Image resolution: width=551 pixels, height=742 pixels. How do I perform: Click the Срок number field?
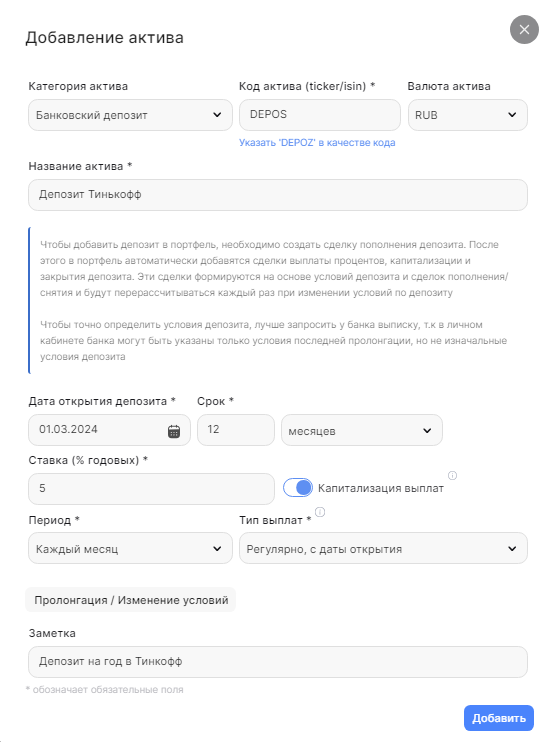tap(236, 430)
